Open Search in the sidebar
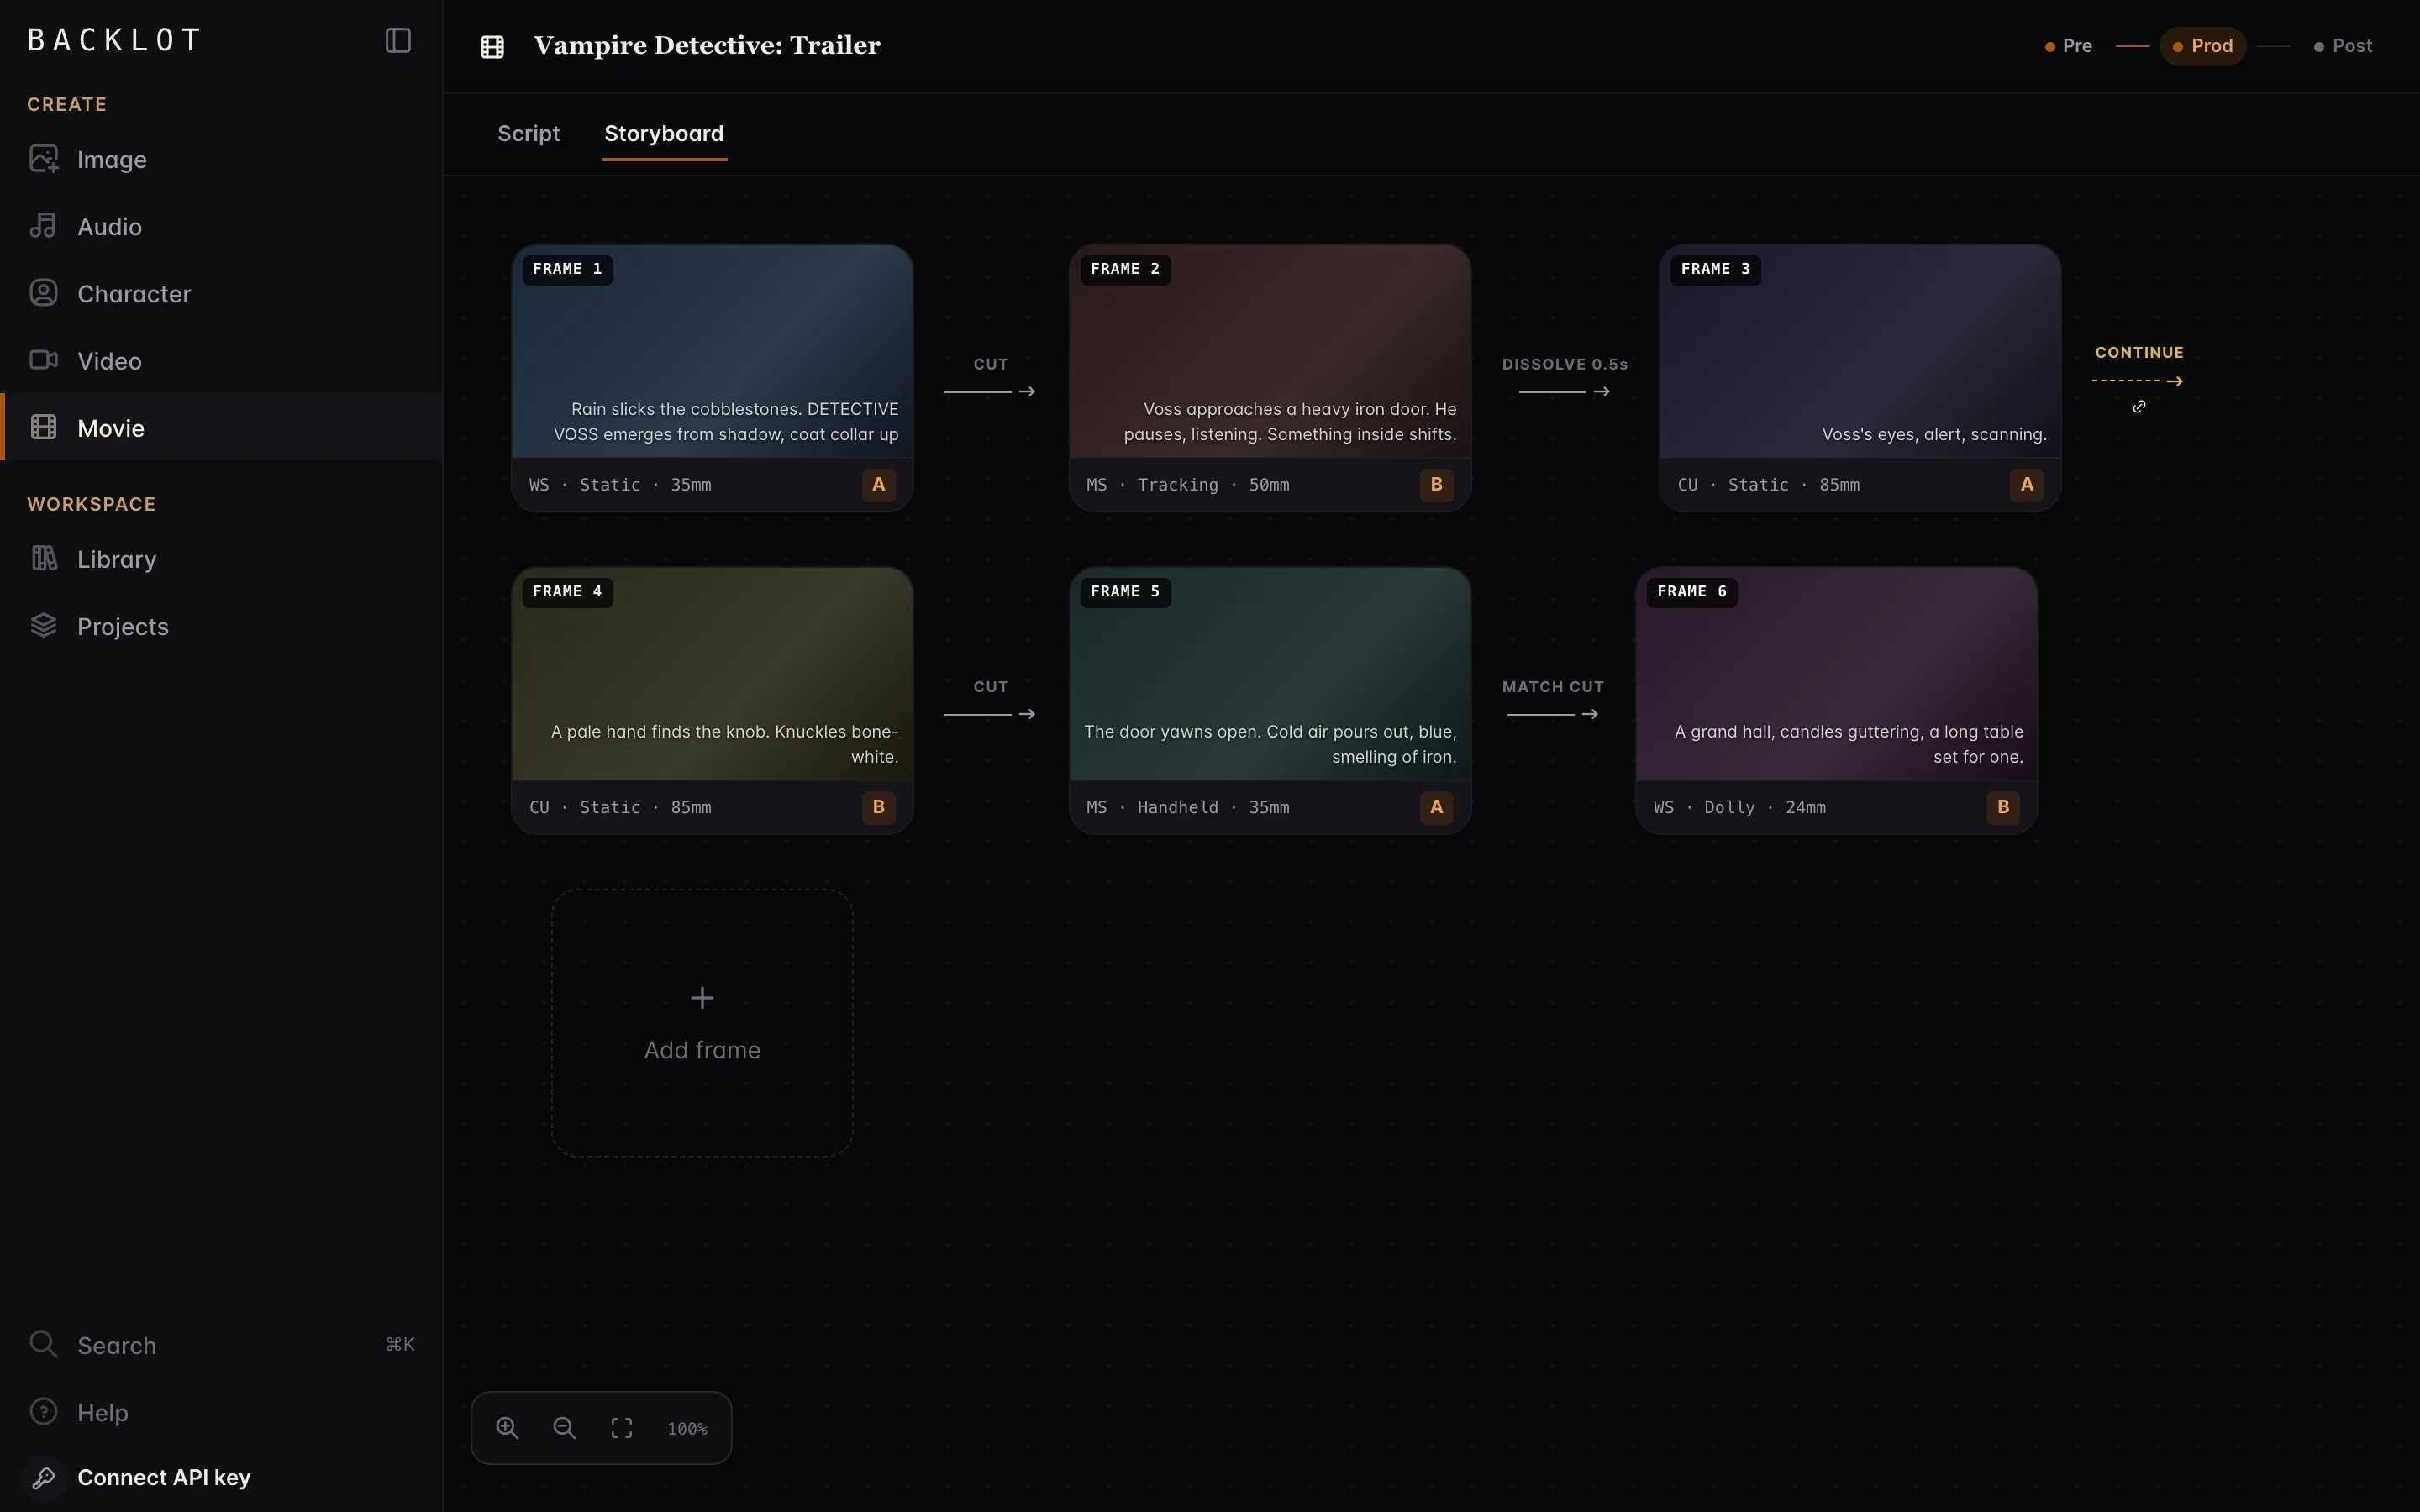The image size is (2420, 1512). point(221,1344)
